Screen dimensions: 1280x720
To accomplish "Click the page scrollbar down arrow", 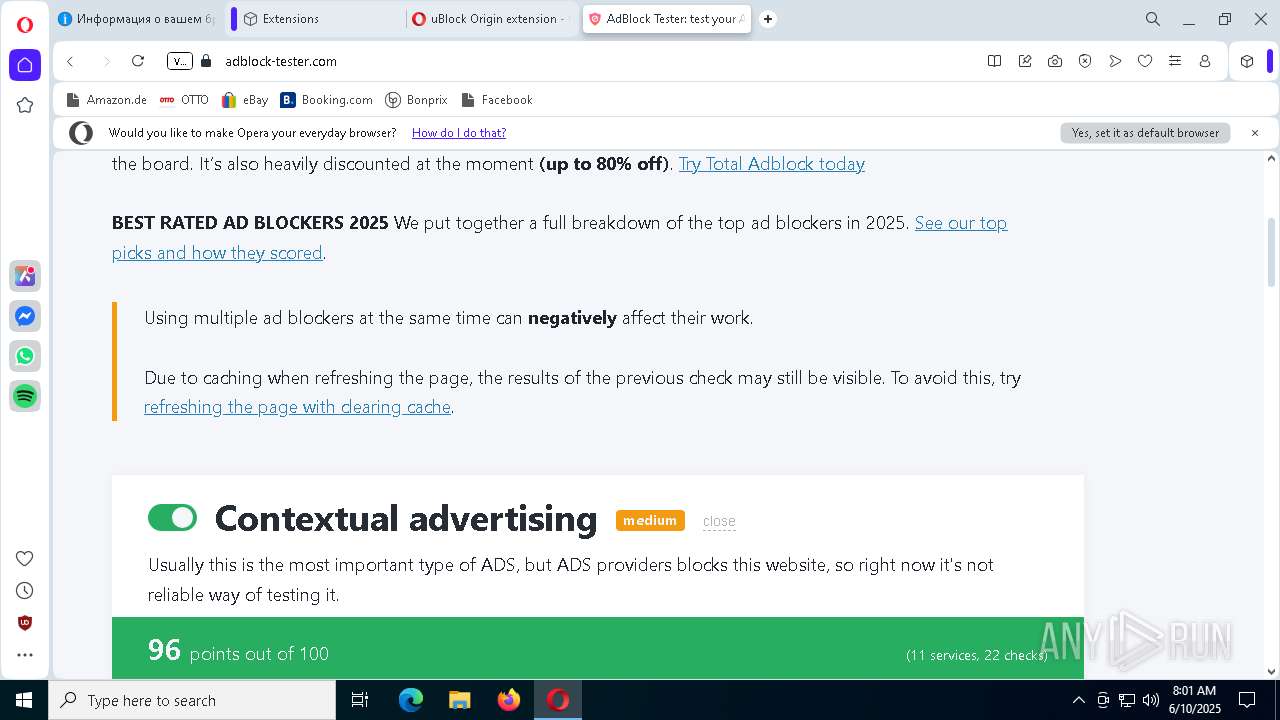I will coord(1272,672).
